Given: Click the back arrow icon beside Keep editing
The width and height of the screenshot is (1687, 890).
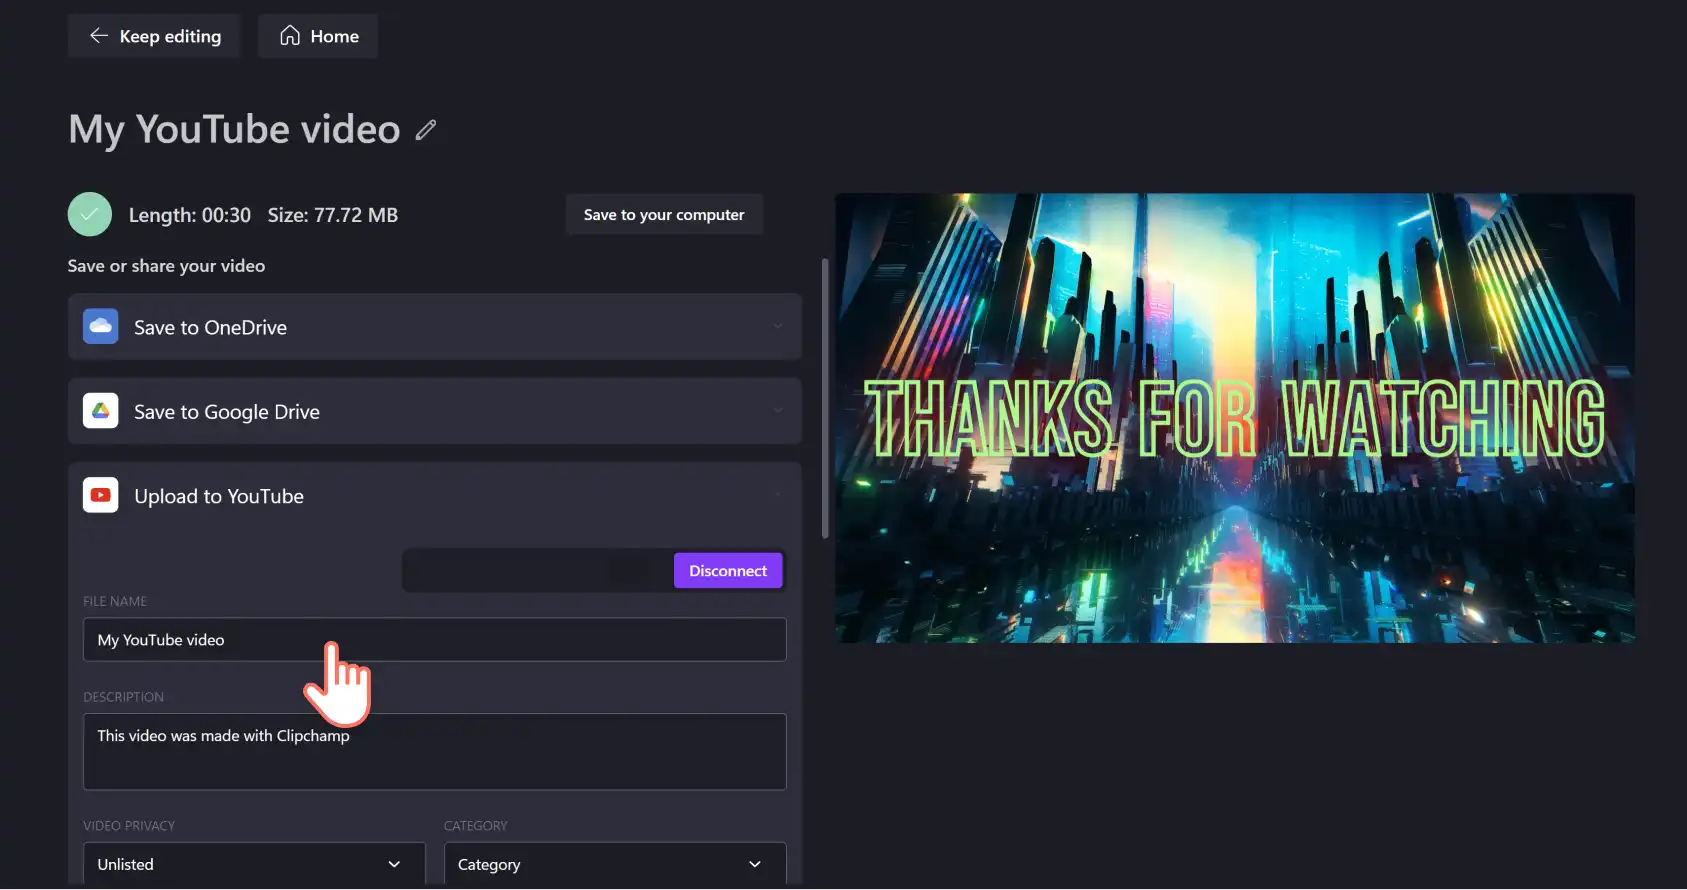Looking at the screenshot, I should coord(99,36).
